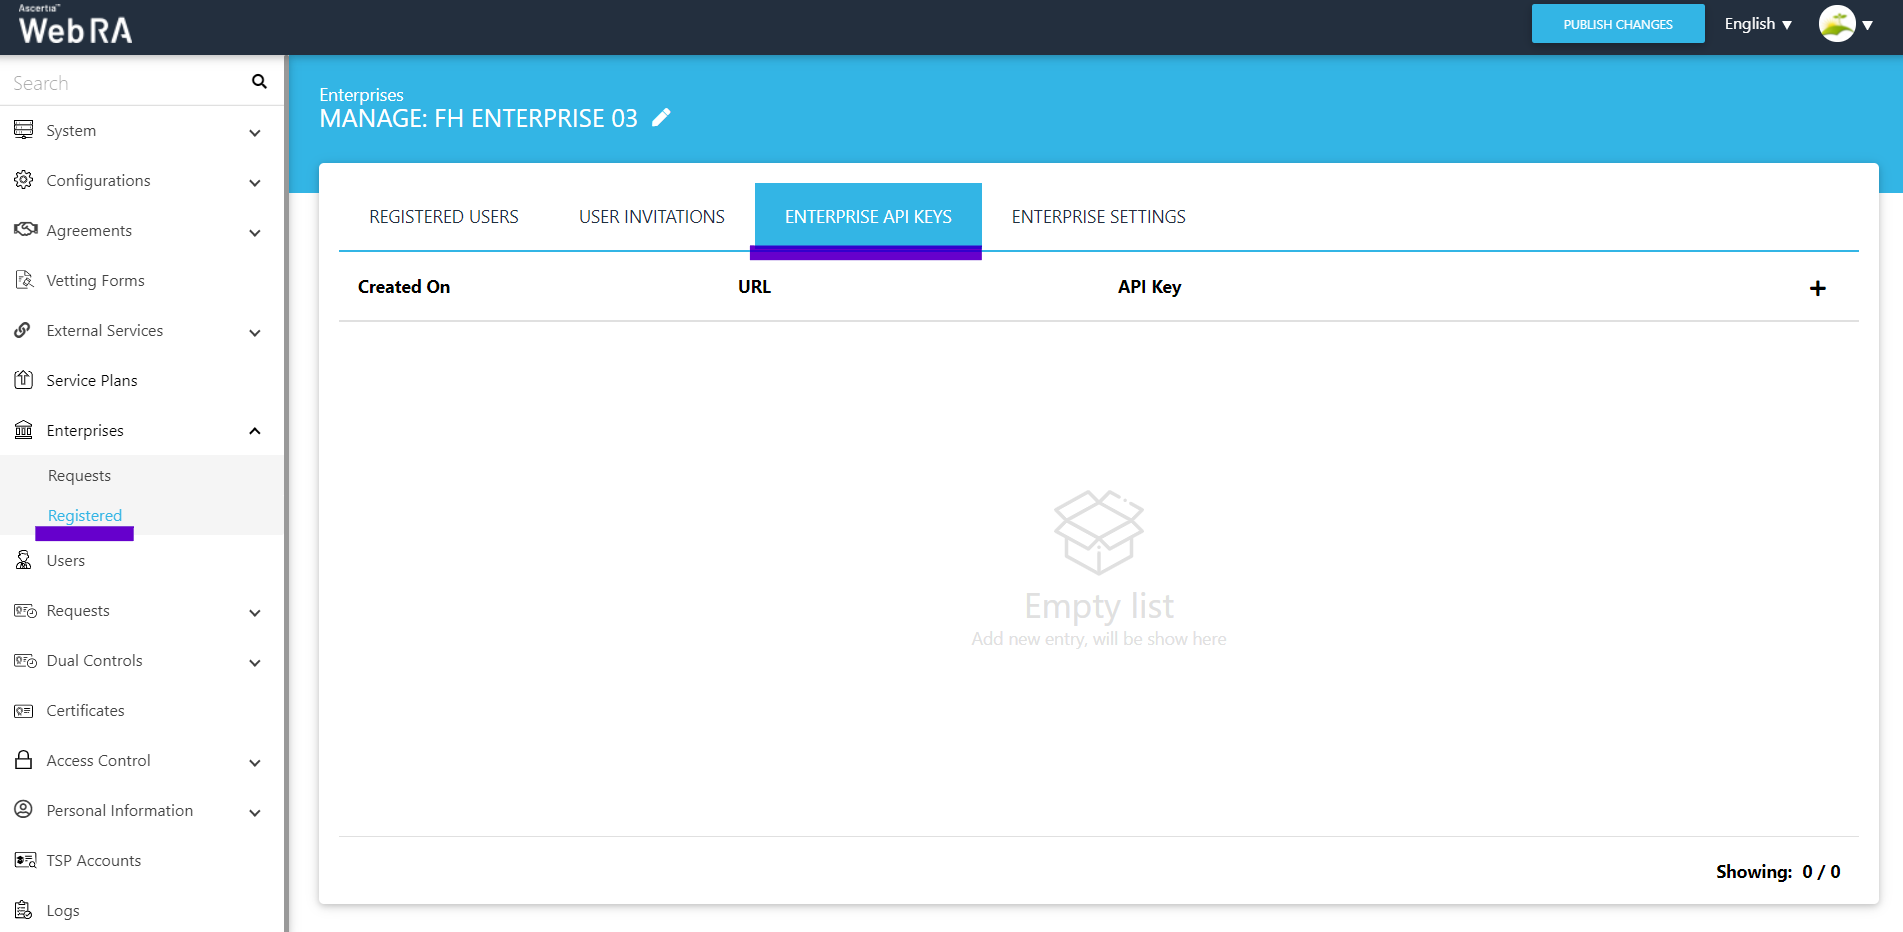
Task: Switch to the Registered Users tab
Action: tap(443, 217)
